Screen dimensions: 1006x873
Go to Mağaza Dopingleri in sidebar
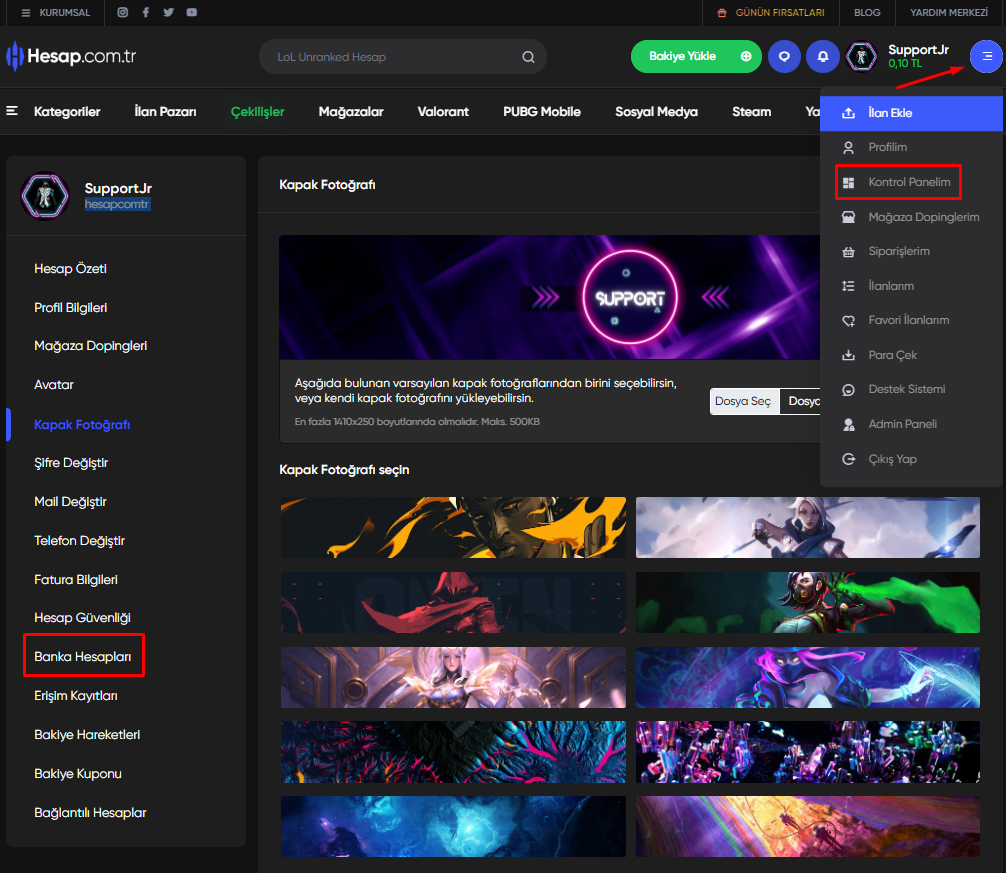point(90,346)
